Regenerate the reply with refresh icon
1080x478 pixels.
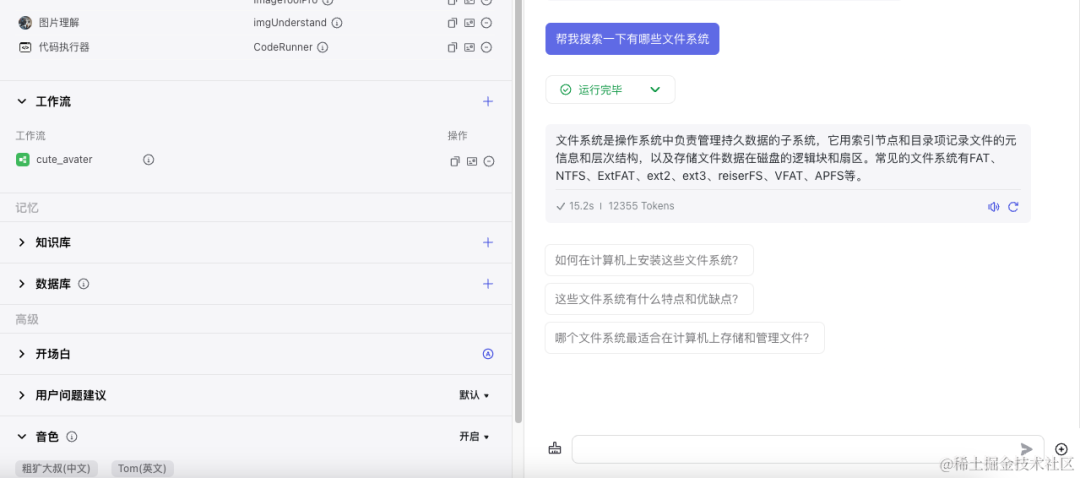click(1013, 207)
